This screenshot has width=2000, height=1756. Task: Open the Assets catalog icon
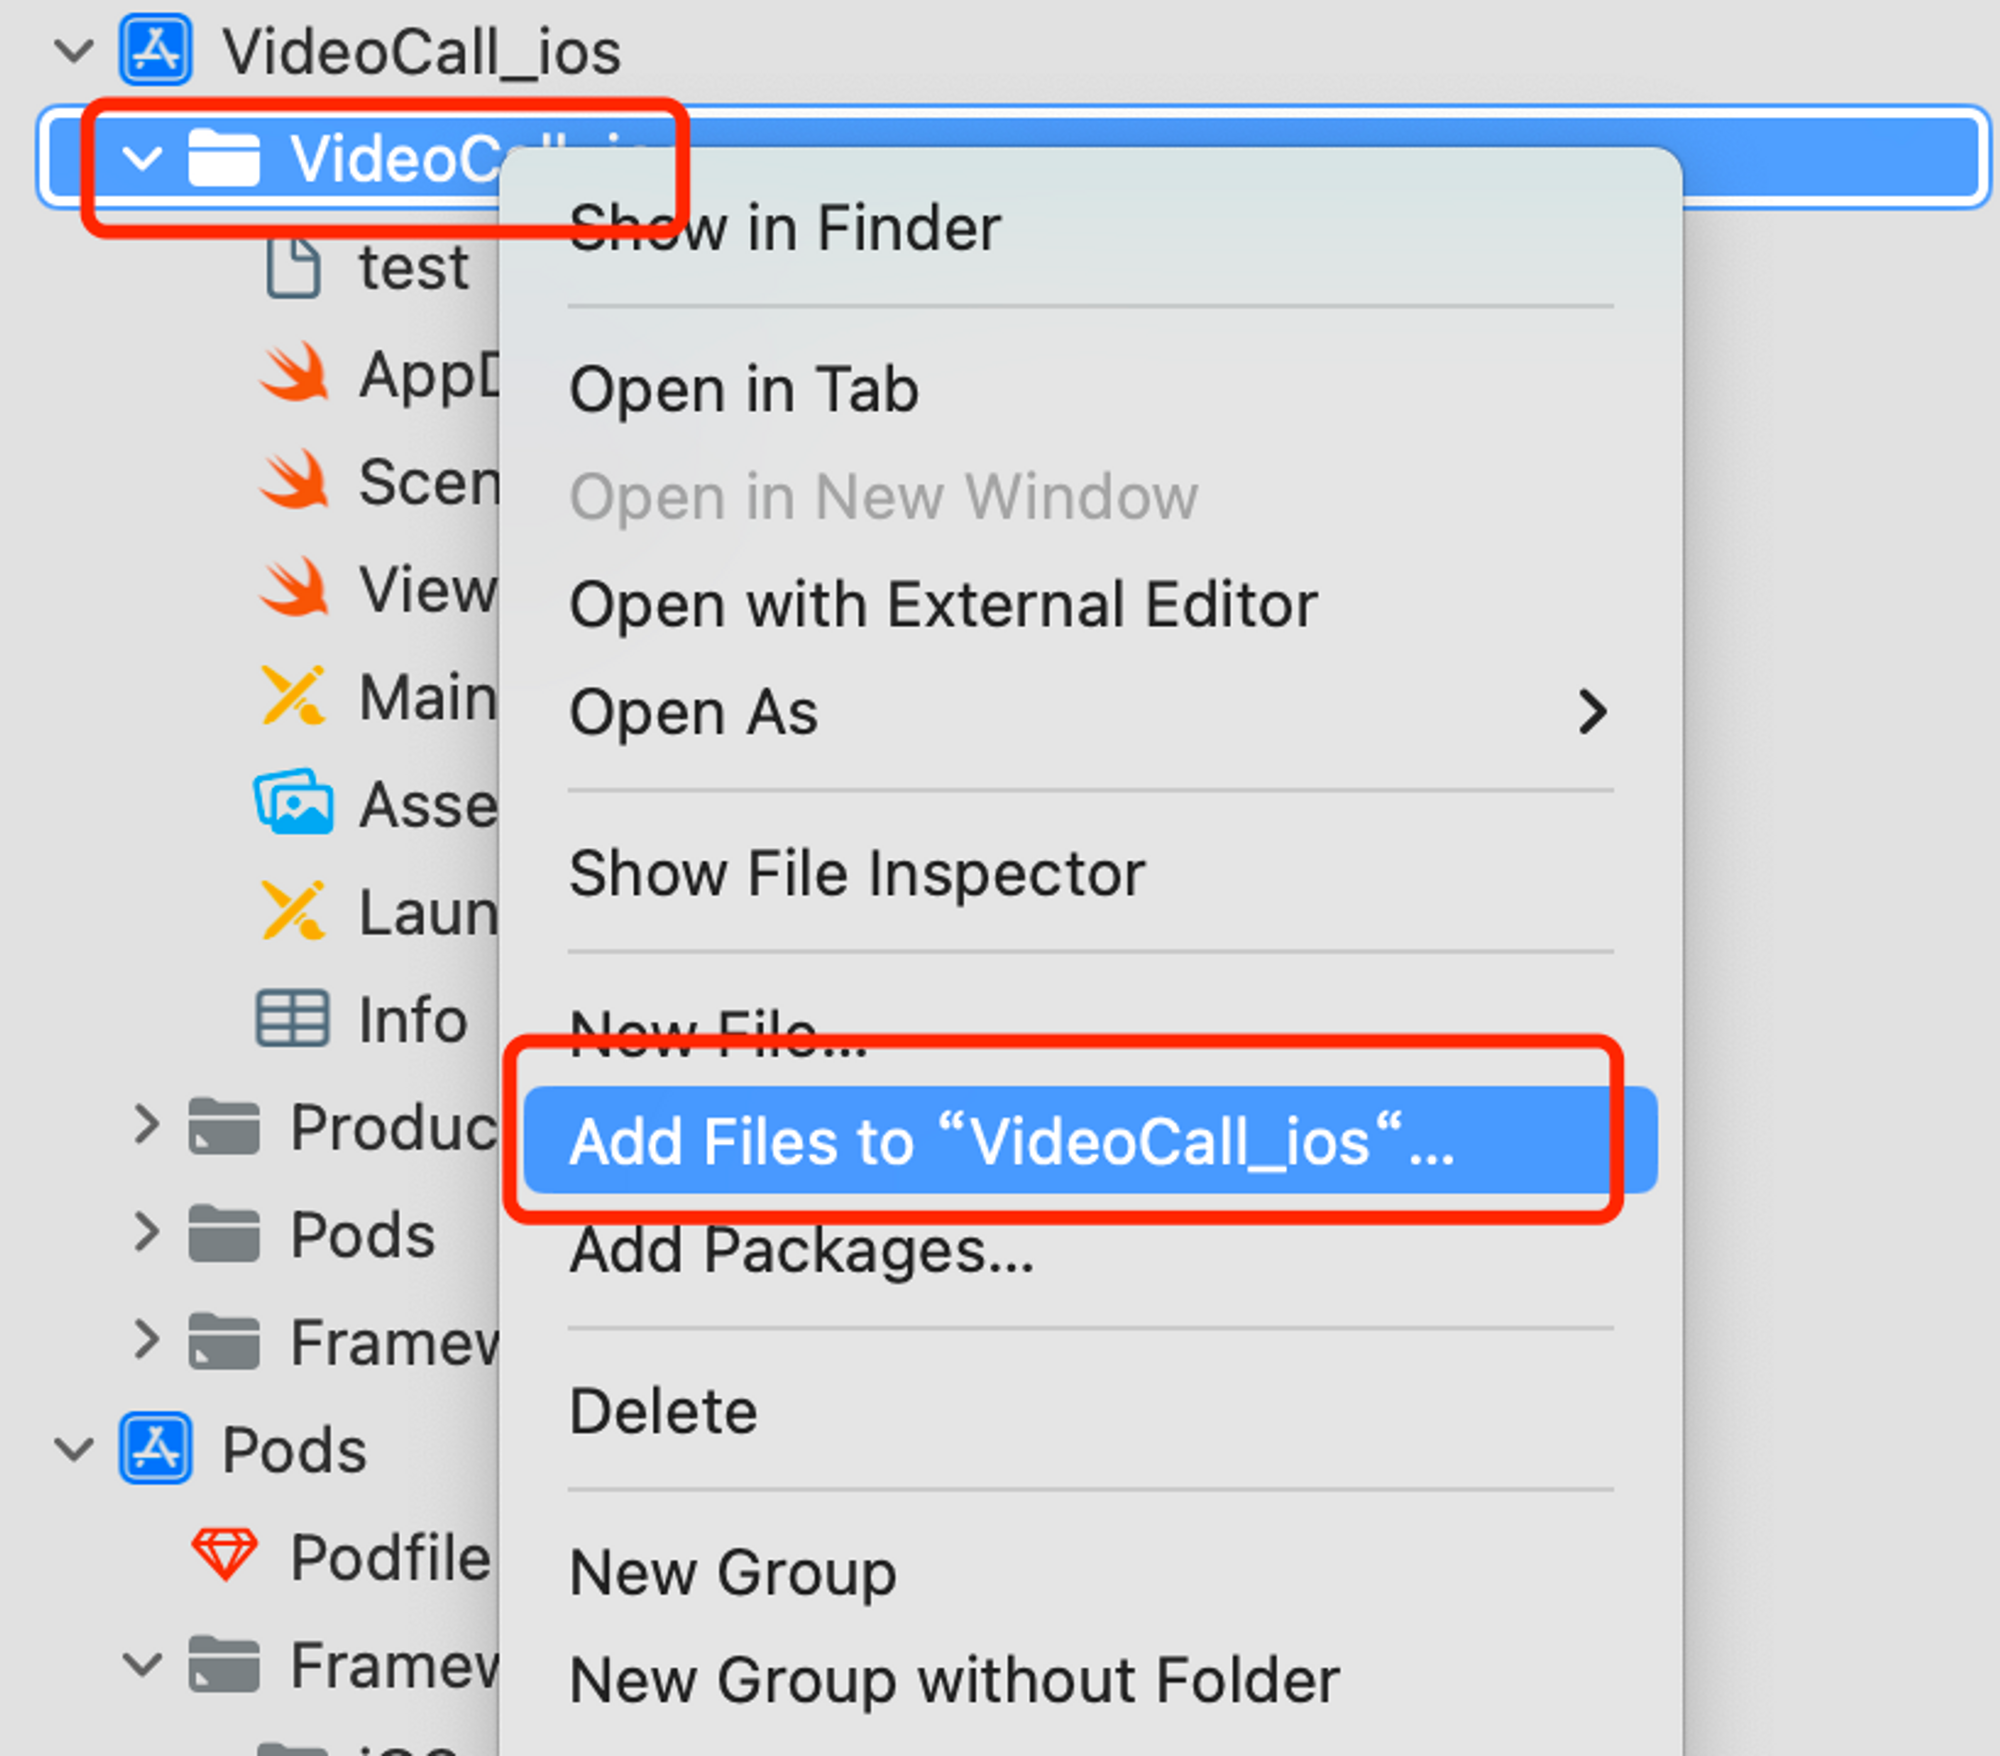(294, 803)
